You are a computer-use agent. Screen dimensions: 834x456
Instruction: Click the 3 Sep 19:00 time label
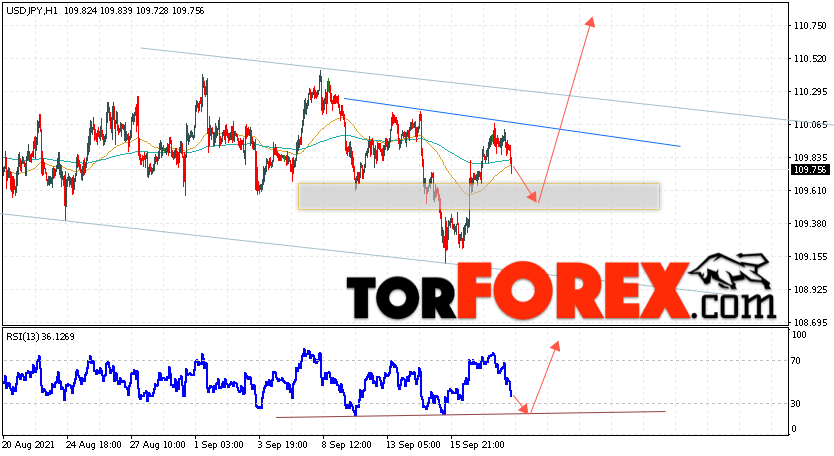tap(282, 445)
